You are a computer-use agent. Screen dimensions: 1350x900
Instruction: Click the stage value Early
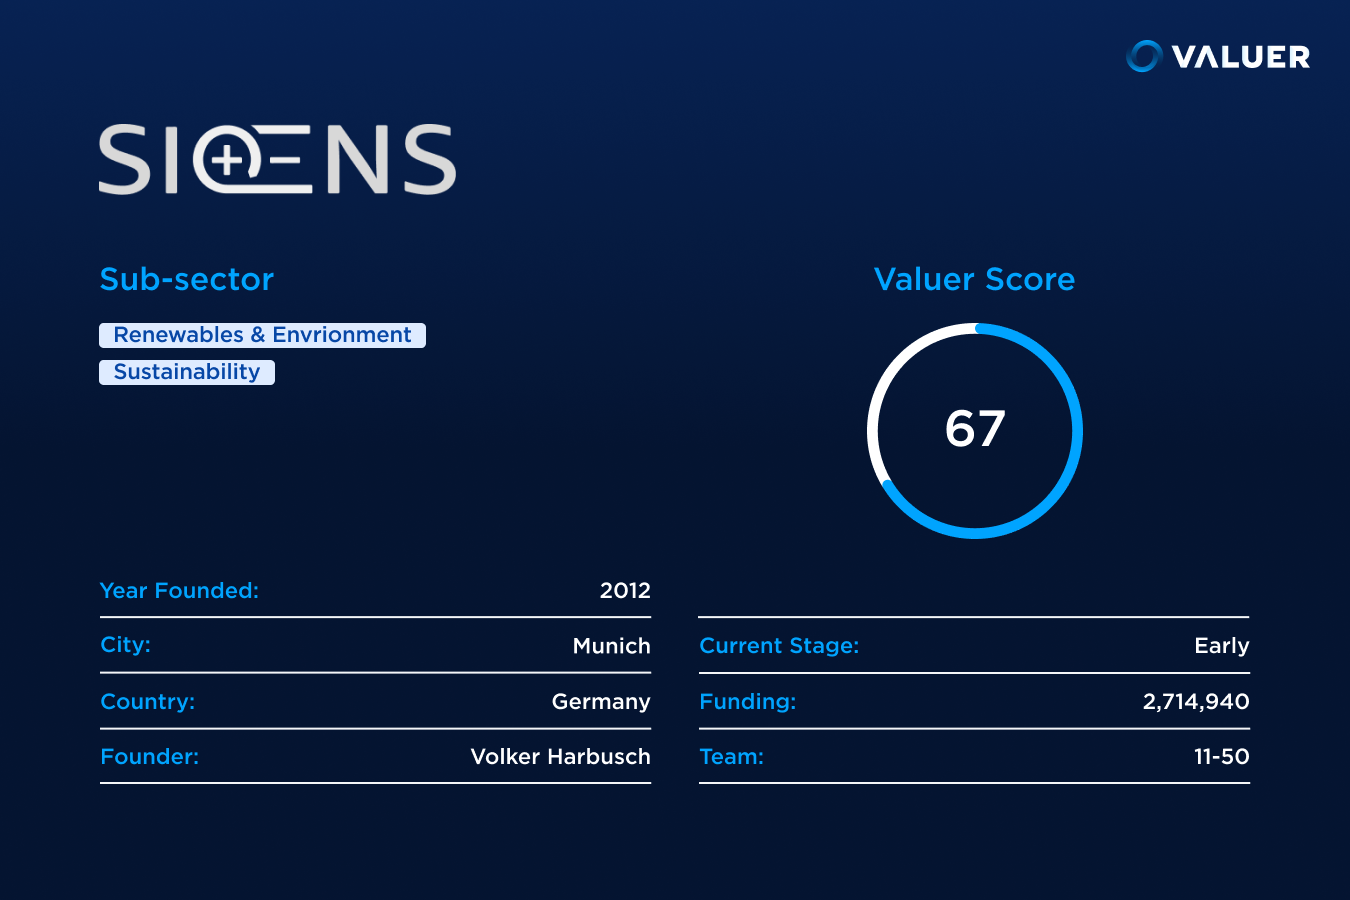[x=1222, y=646]
